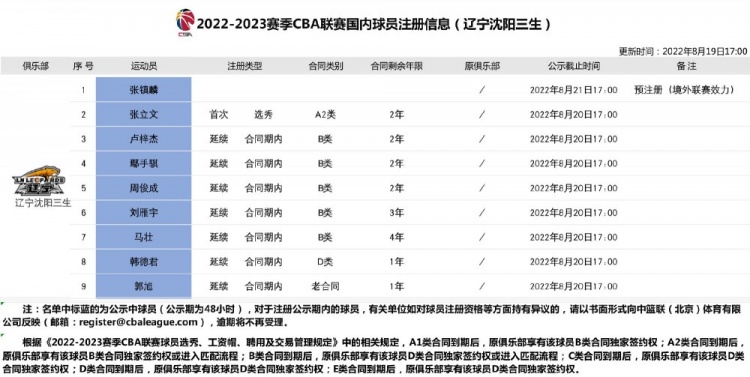The width and height of the screenshot is (750, 377).
Task: Click the CBA league logo icon
Action: tap(185, 22)
